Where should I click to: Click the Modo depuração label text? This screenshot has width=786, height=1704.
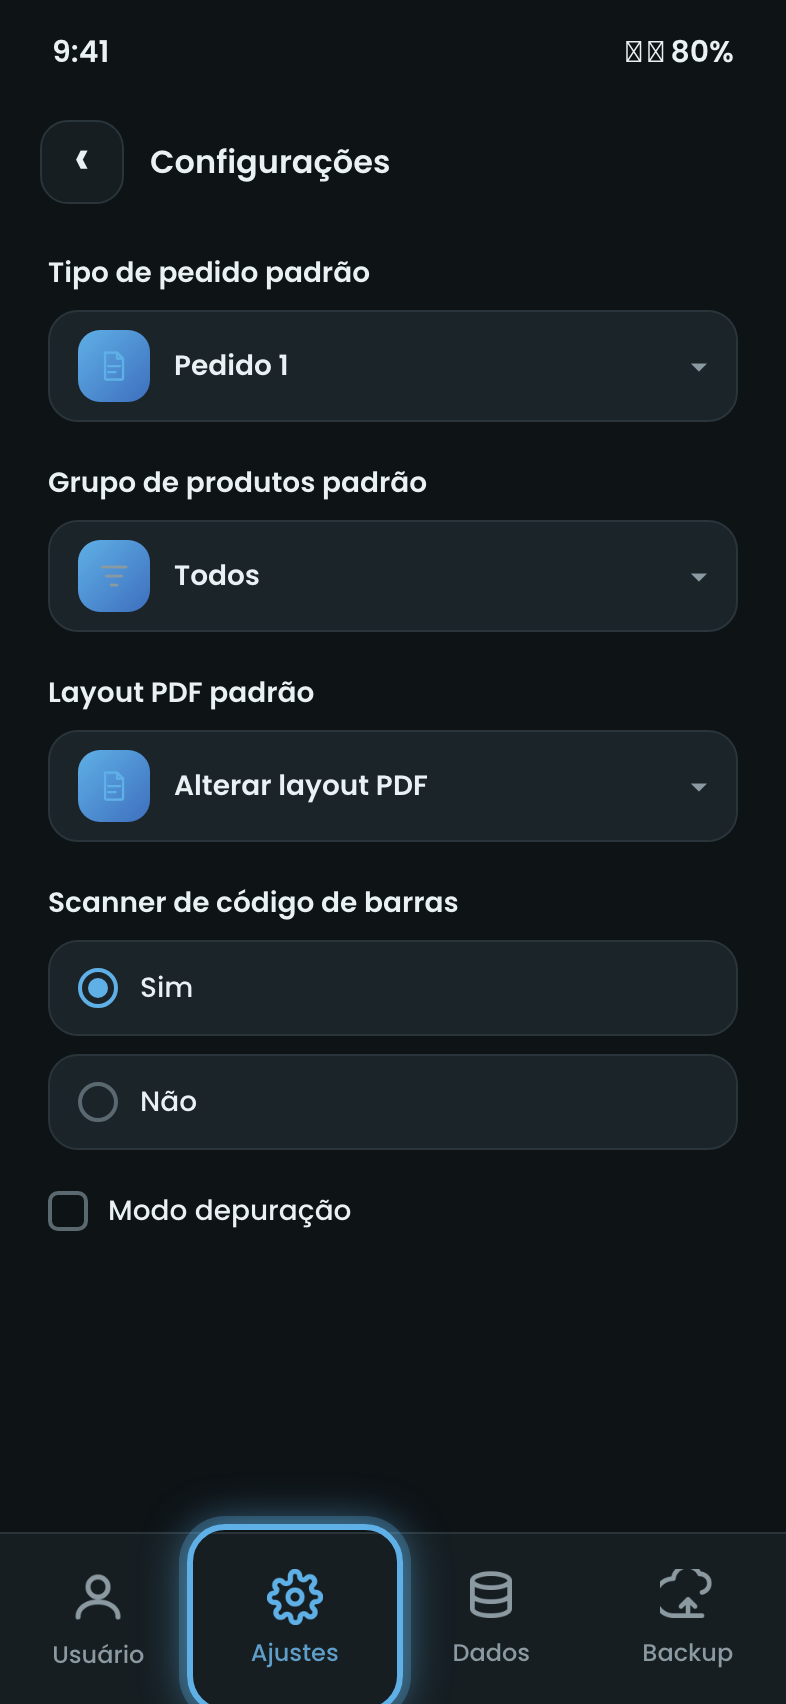pyautogui.click(x=230, y=1211)
